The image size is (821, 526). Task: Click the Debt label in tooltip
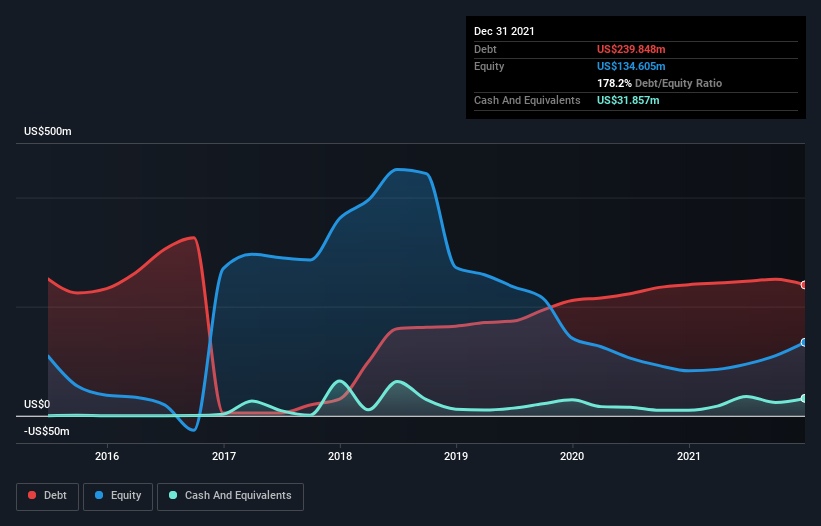485,49
